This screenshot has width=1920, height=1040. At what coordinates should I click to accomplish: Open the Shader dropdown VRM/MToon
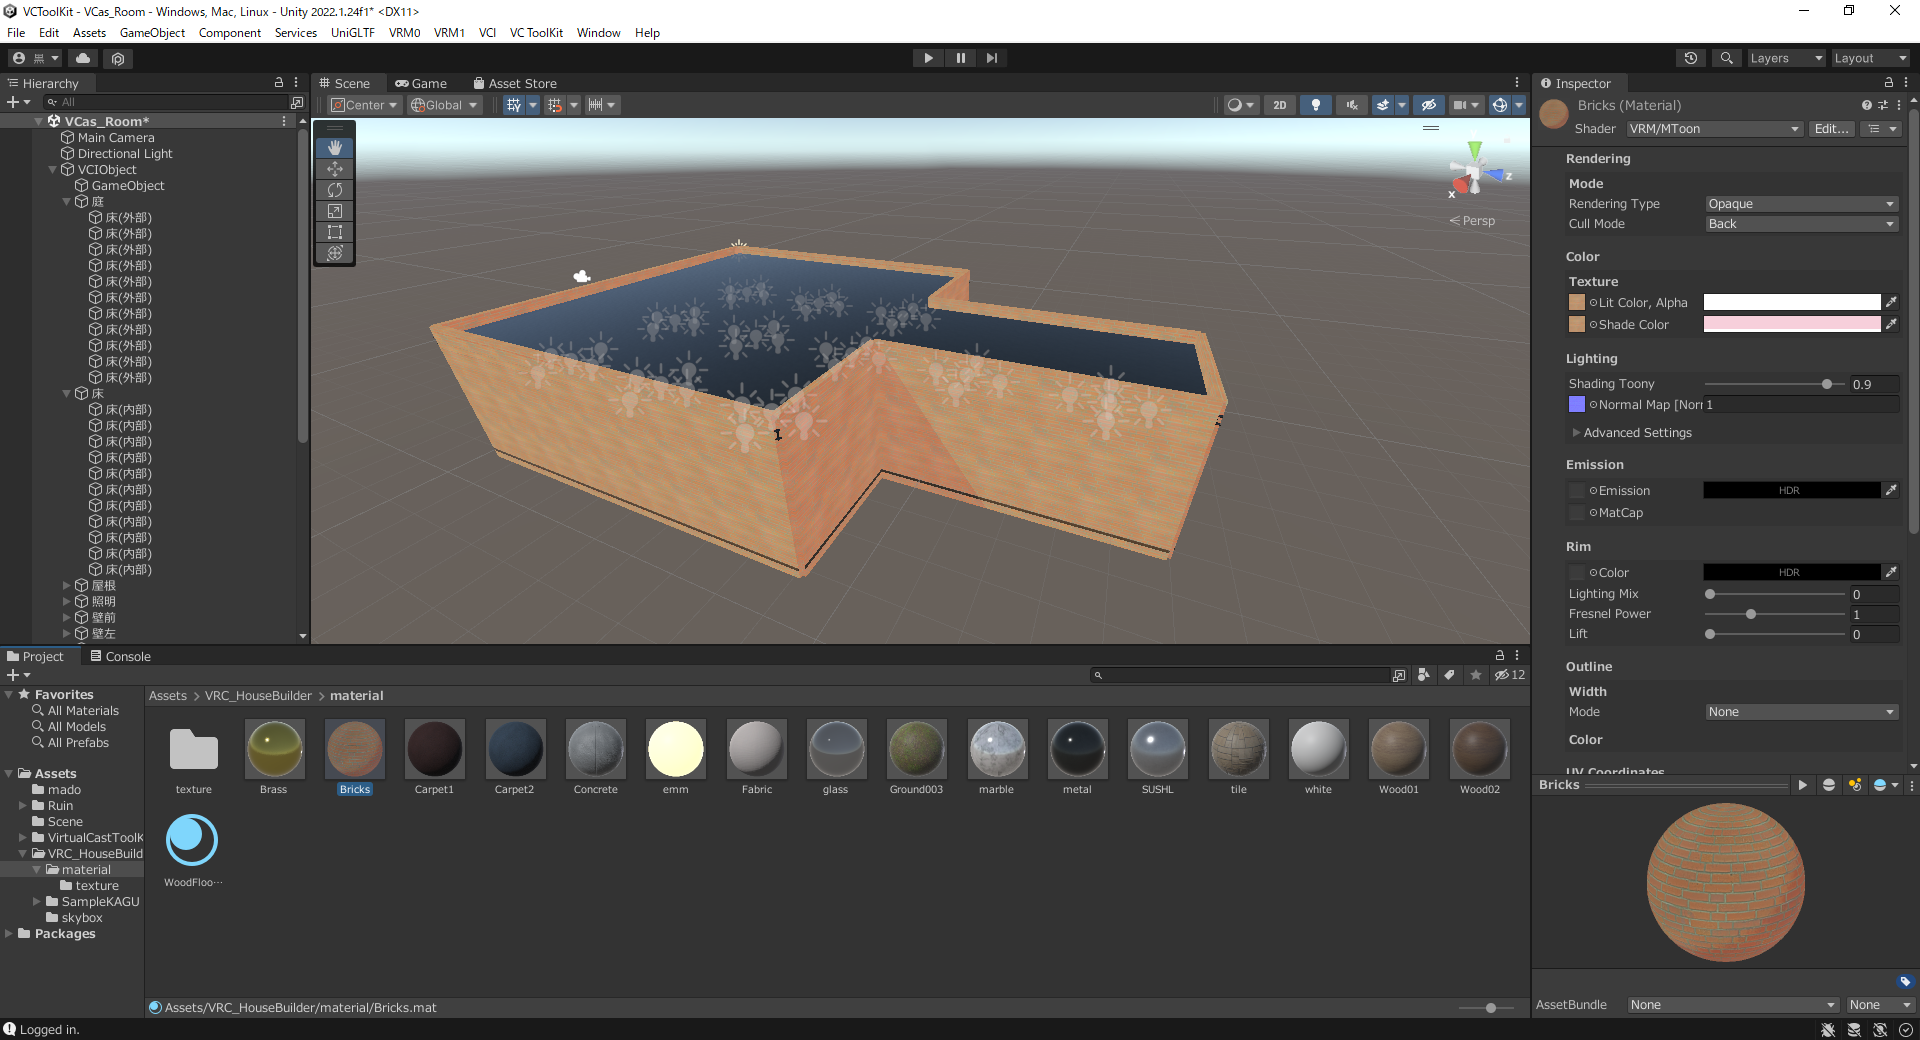click(1714, 129)
